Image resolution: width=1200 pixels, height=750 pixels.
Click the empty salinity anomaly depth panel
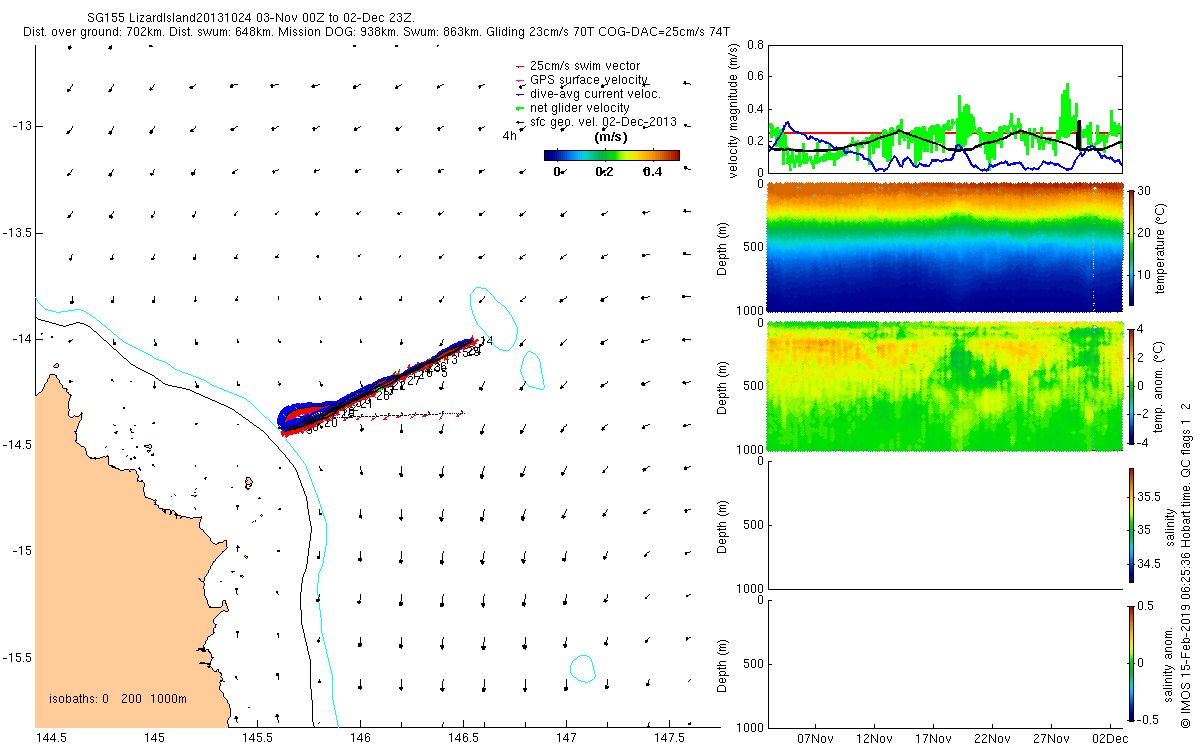(944, 663)
